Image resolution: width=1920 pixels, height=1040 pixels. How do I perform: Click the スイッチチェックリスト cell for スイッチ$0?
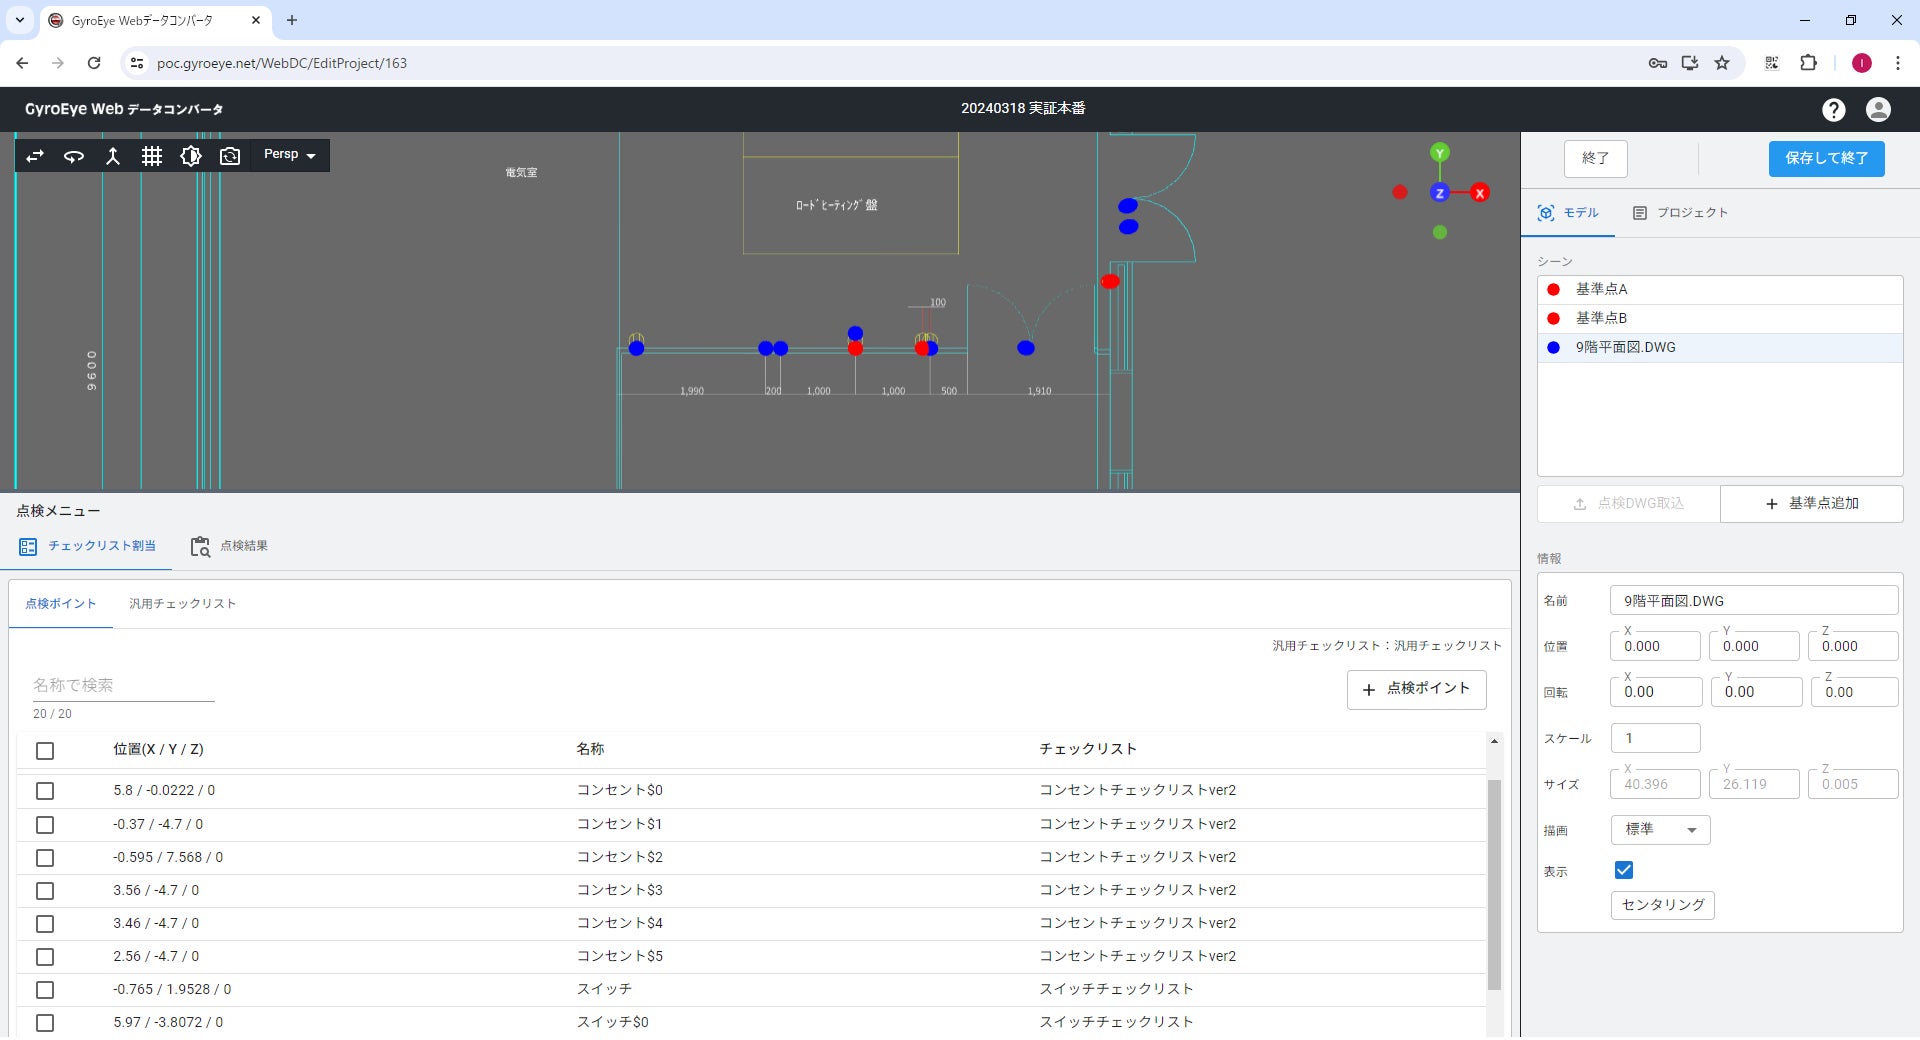pyautogui.click(x=1116, y=1023)
